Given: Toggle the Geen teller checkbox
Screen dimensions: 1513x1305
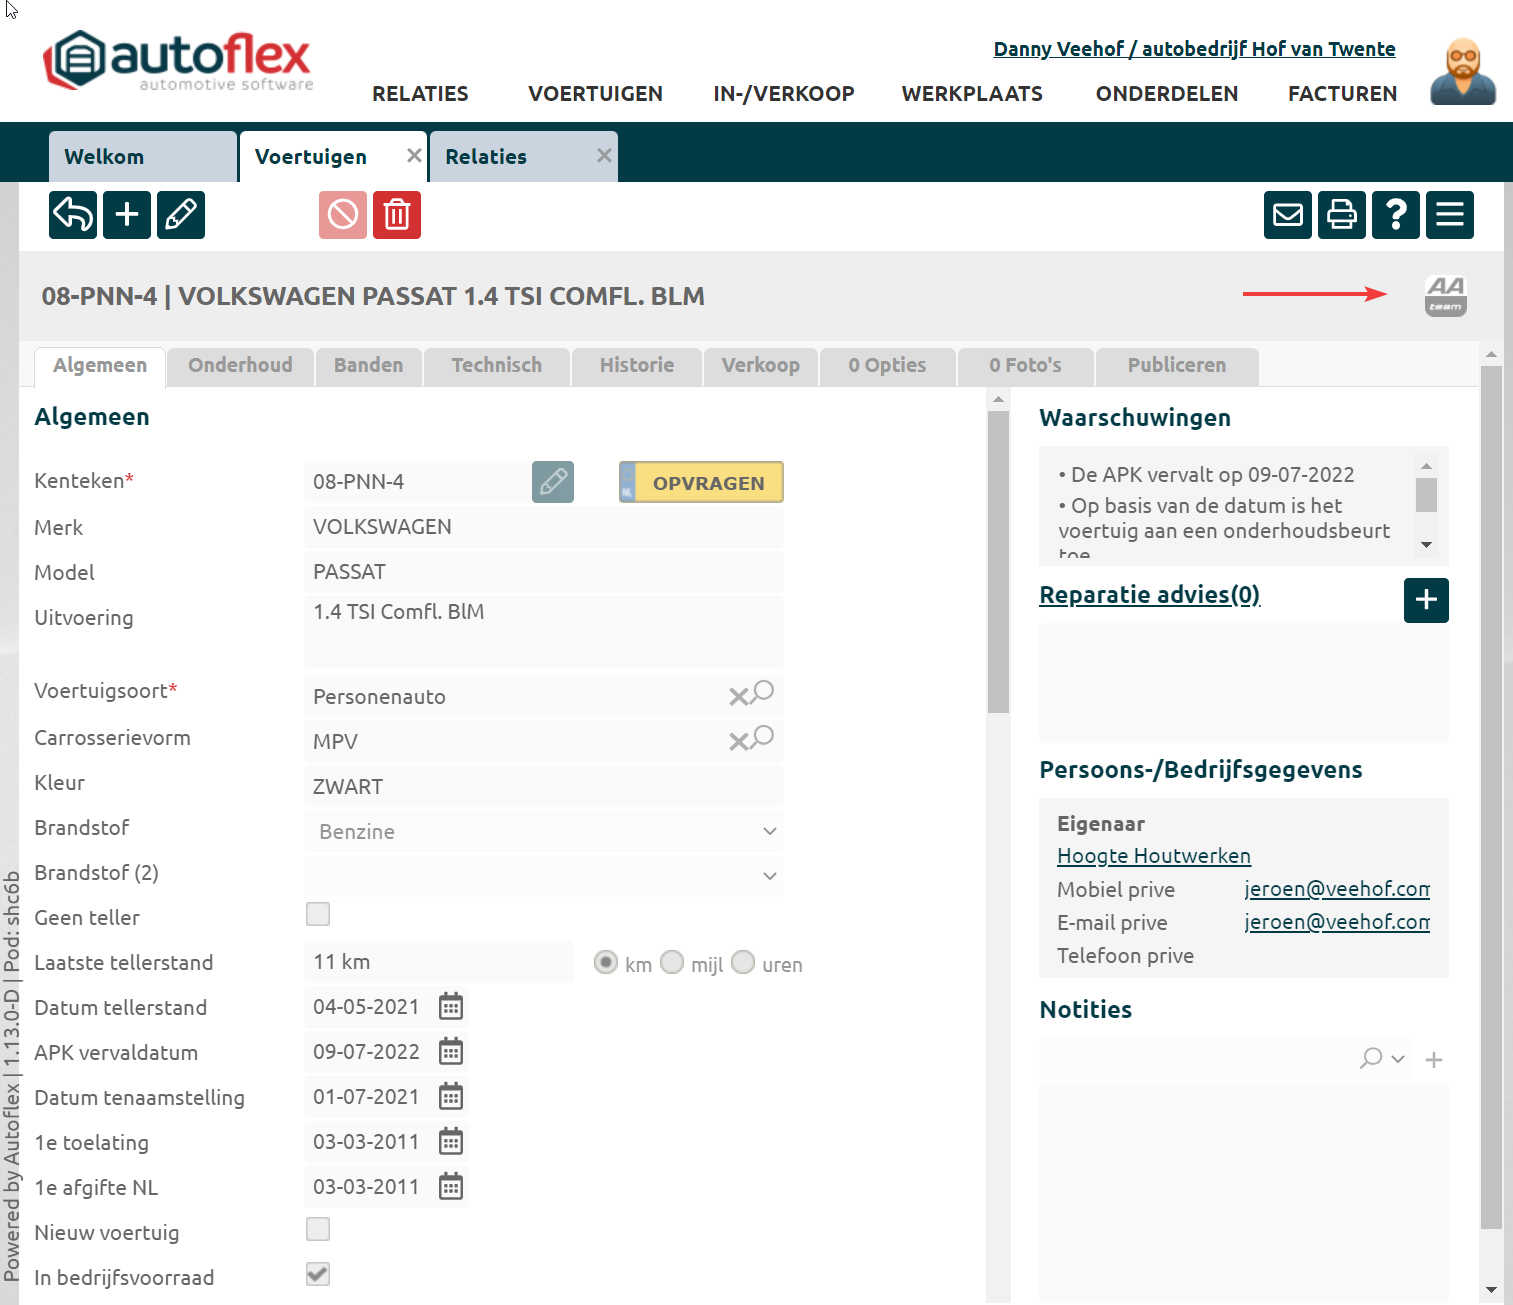Looking at the screenshot, I should pyautogui.click(x=318, y=914).
